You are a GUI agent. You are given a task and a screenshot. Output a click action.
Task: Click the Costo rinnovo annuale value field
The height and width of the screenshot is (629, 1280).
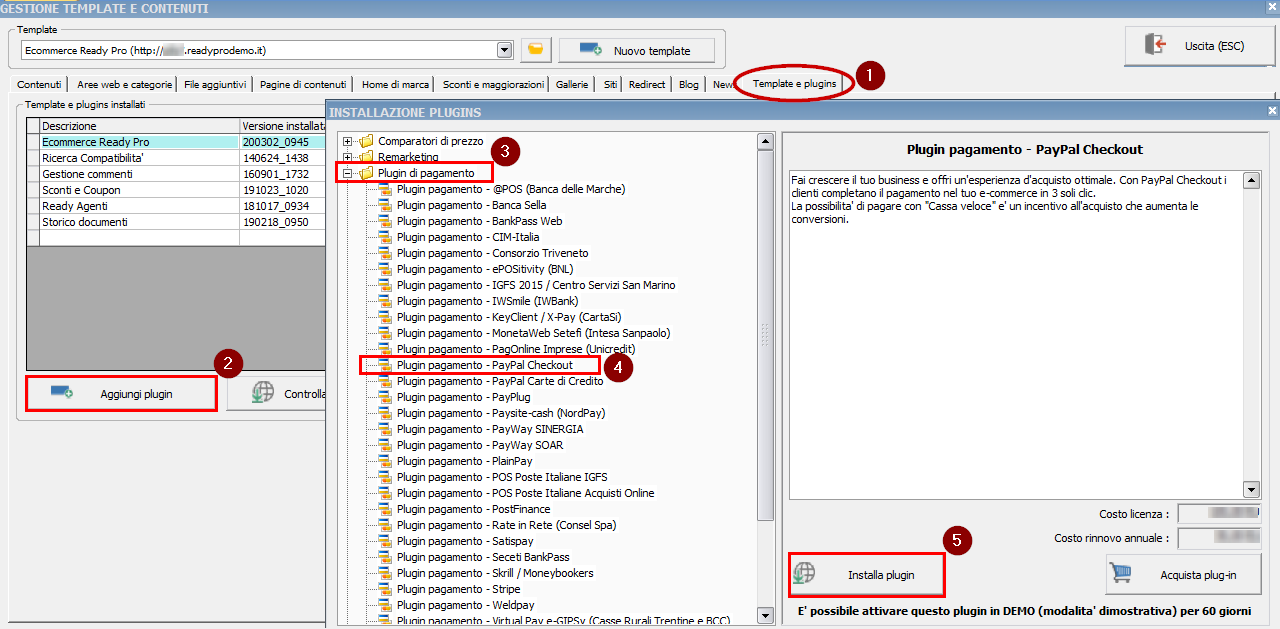point(1220,538)
